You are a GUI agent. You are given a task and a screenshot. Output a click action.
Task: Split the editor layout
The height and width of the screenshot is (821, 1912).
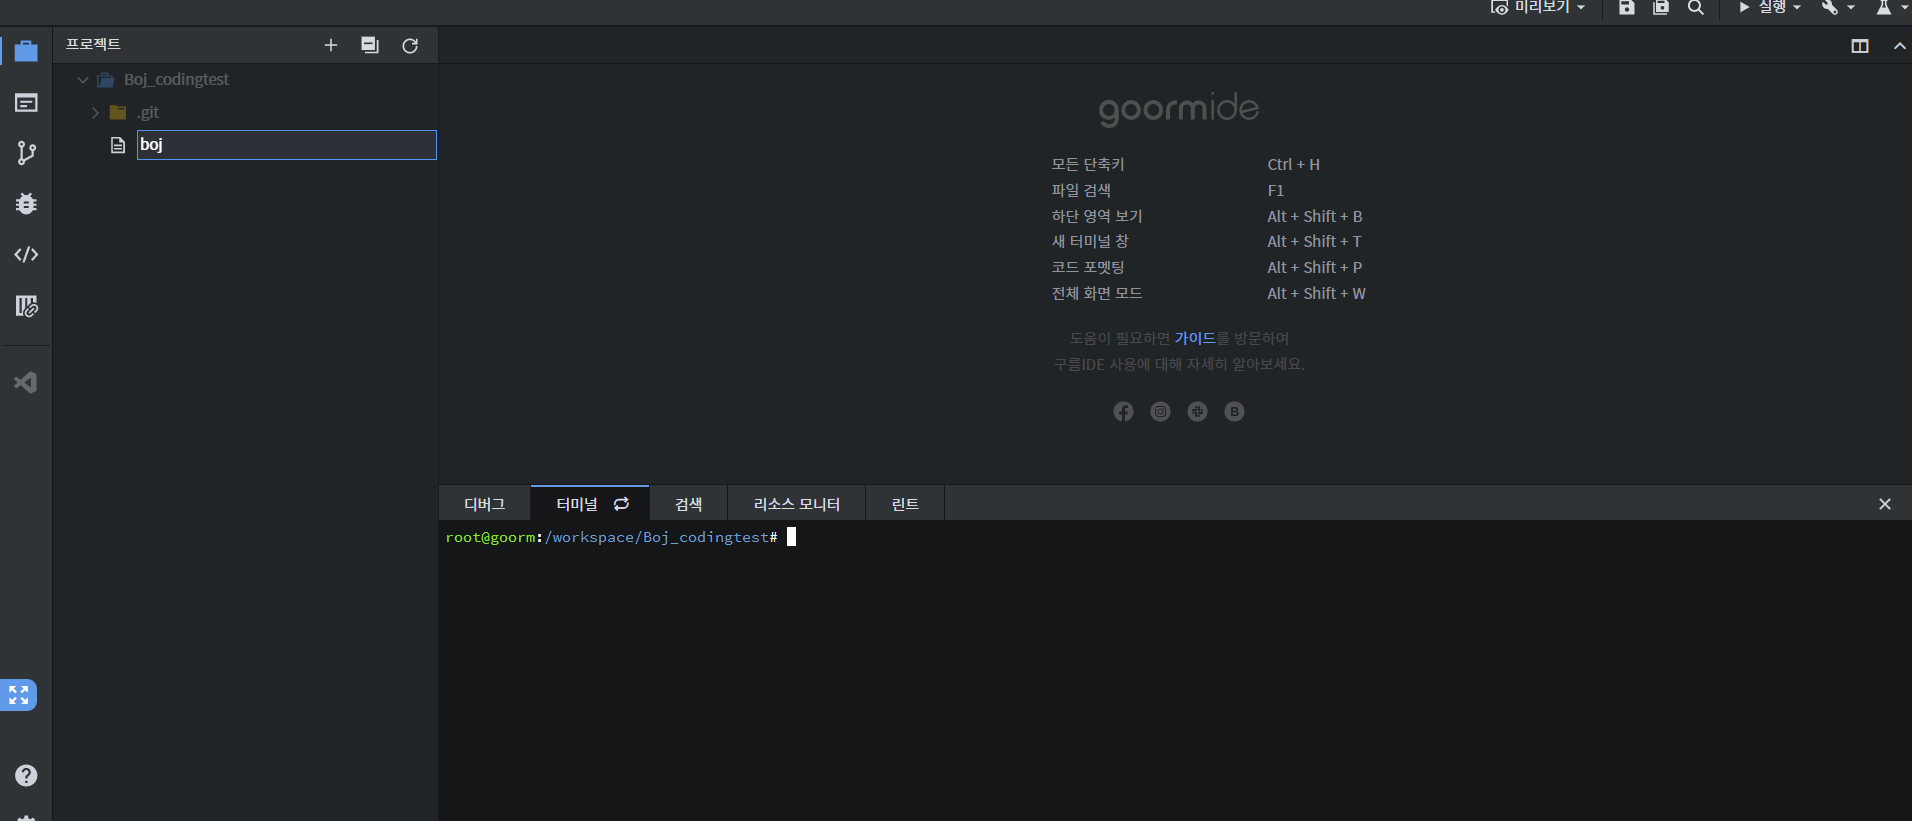pyautogui.click(x=1860, y=46)
